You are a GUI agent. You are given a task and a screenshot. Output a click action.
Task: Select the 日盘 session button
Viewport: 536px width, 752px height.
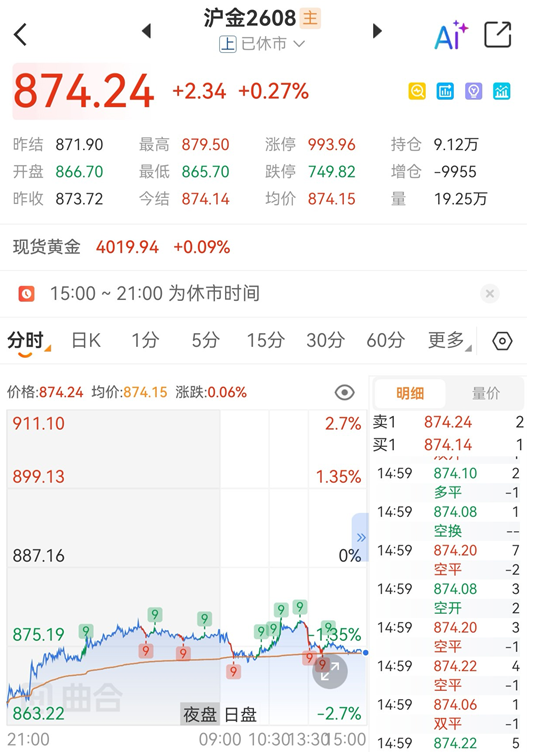pyautogui.click(x=240, y=715)
